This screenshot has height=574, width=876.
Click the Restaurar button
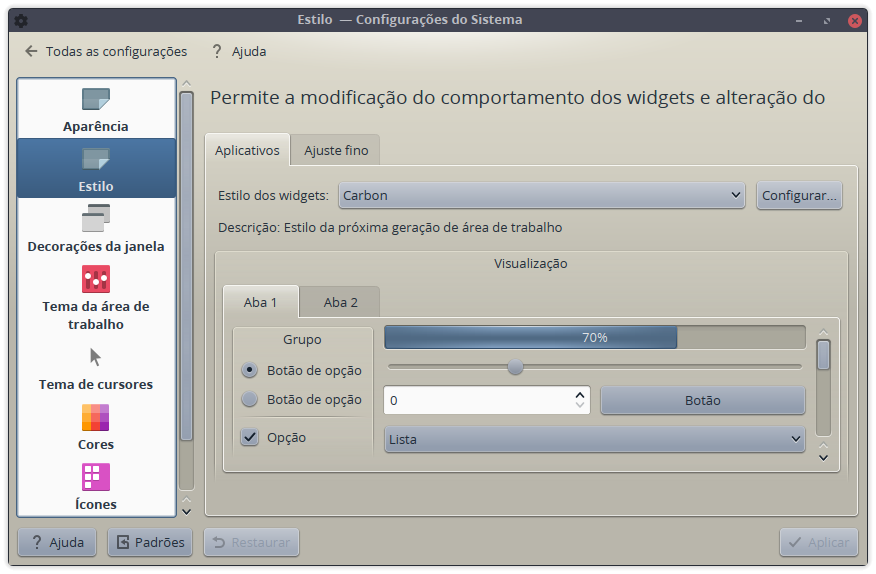[251, 542]
